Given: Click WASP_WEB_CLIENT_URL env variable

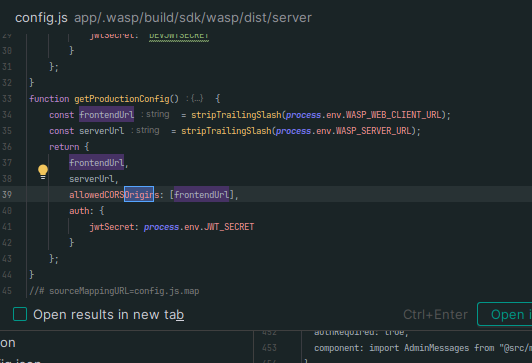Looking at the screenshot, I should [x=394, y=115].
